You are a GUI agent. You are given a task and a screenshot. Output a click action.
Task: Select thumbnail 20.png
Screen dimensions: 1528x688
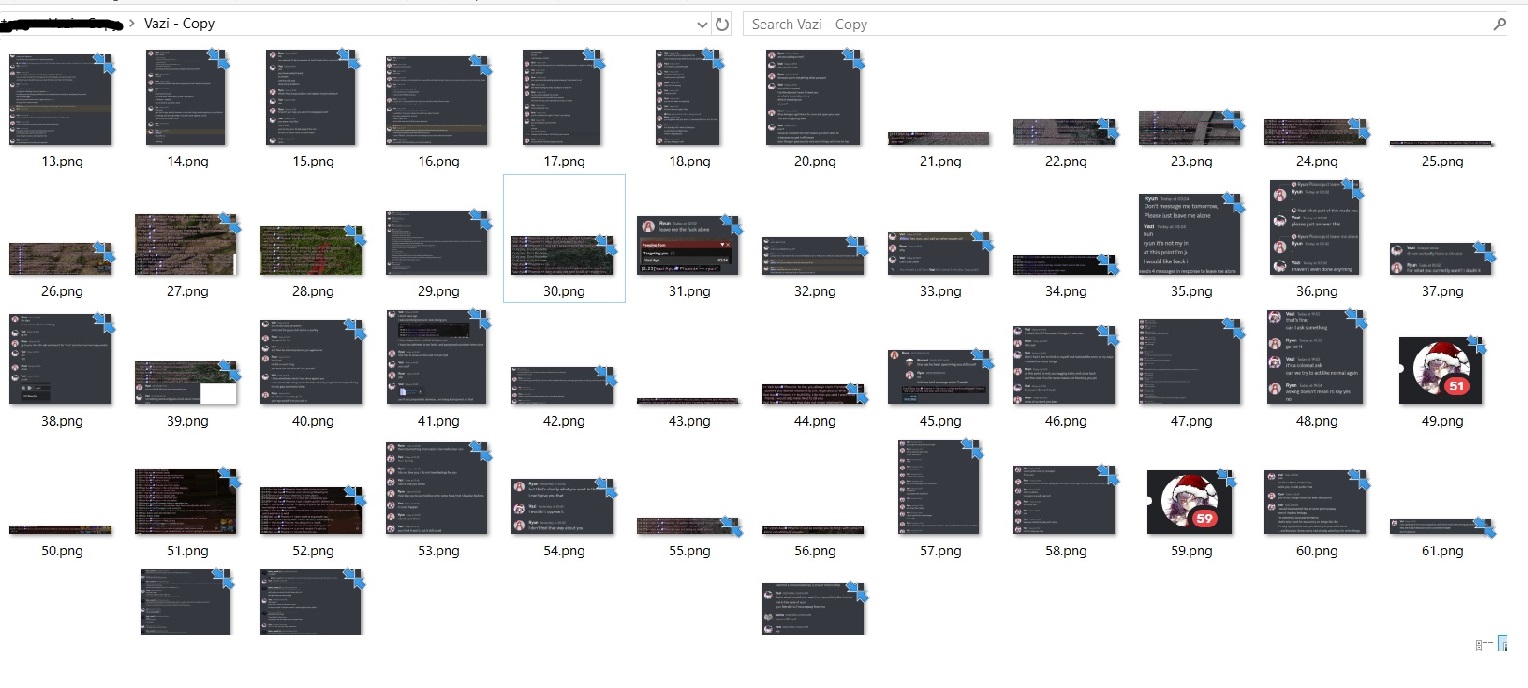point(813,98)
